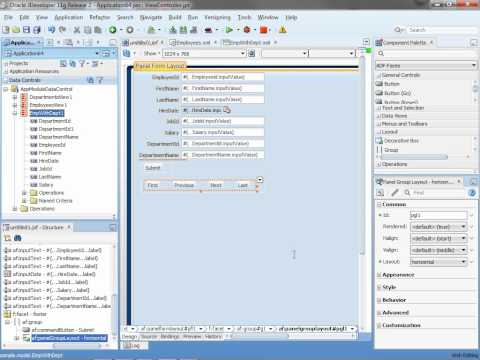480x360 pixels.
Task: Click the green Back navigation icon
Action: tap(113, 30)
